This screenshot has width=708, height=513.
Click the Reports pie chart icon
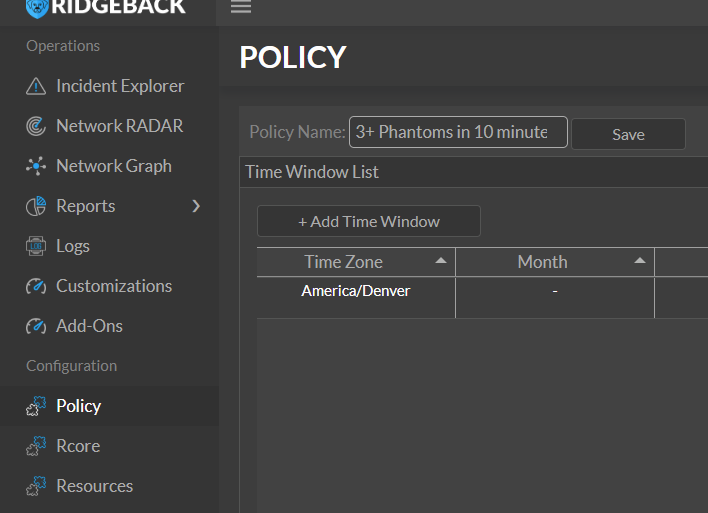tap(36, 206)
